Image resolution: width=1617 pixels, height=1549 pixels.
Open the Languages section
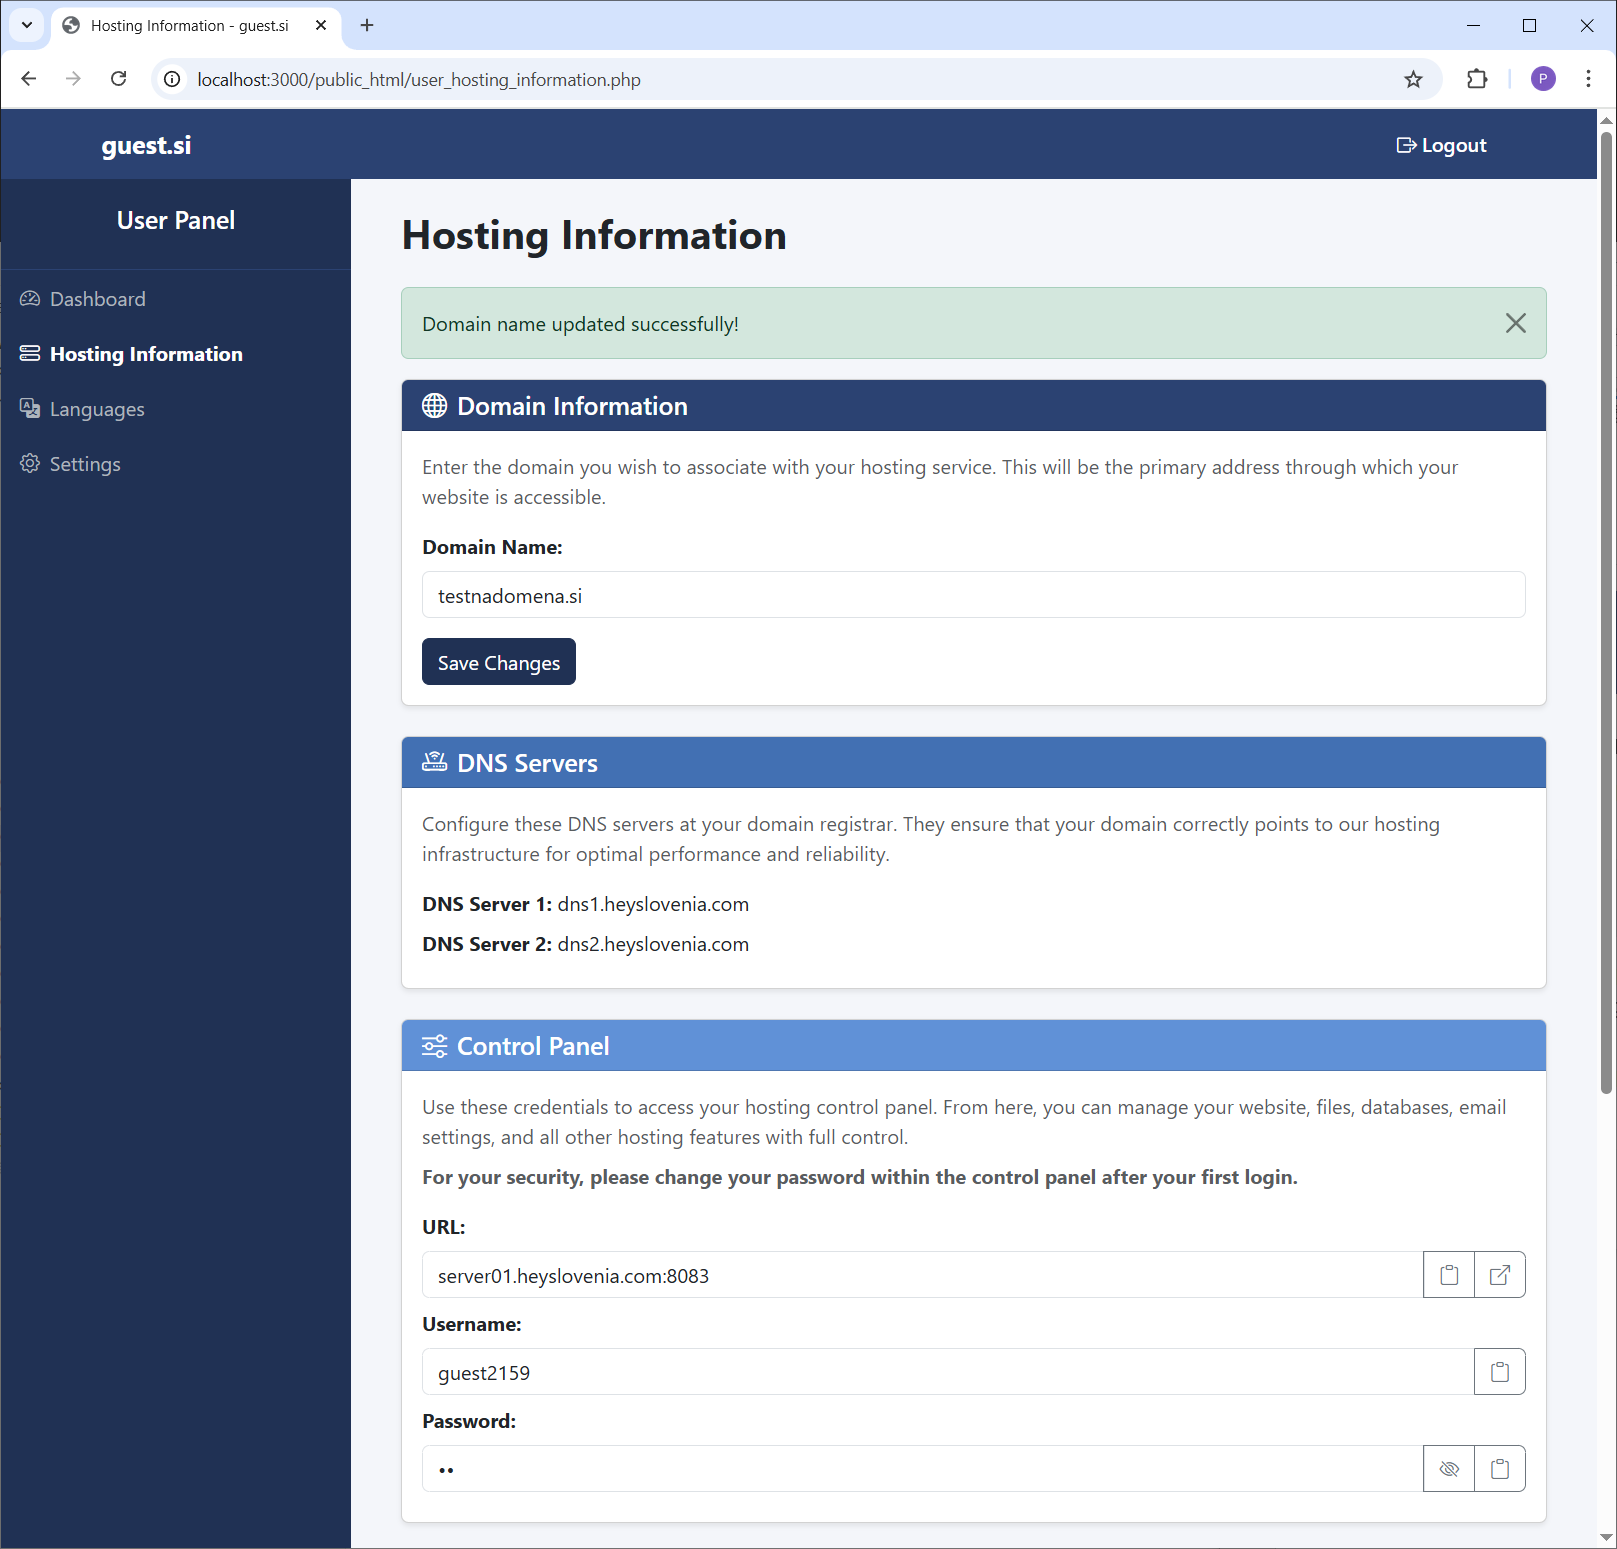pos(96,408)
